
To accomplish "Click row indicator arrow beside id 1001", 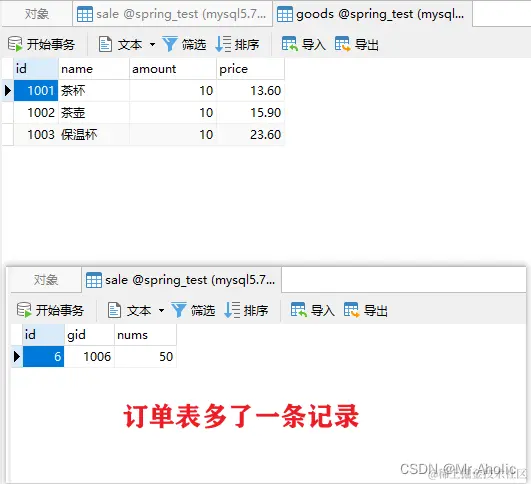I will pos(8,90).
